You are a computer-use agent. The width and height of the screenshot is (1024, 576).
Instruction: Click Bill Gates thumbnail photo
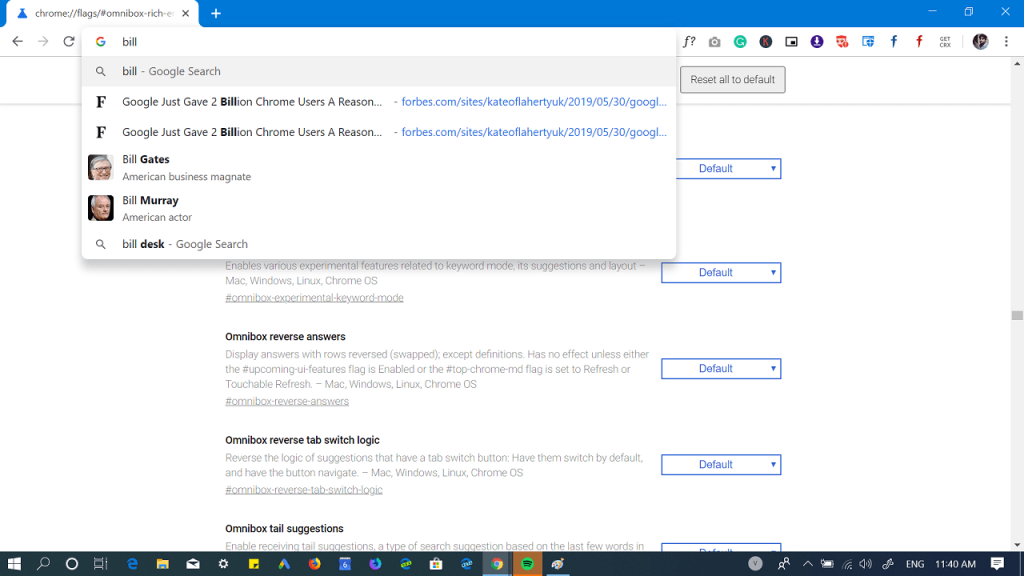(x=101, y=167)
